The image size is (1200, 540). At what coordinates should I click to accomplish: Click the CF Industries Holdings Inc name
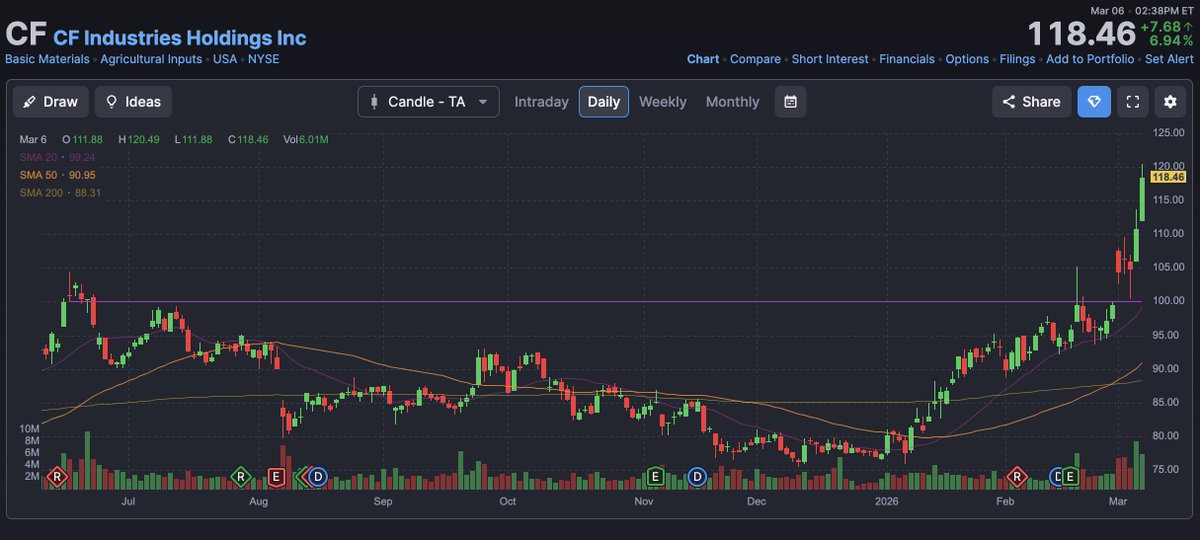coord(180,38)
